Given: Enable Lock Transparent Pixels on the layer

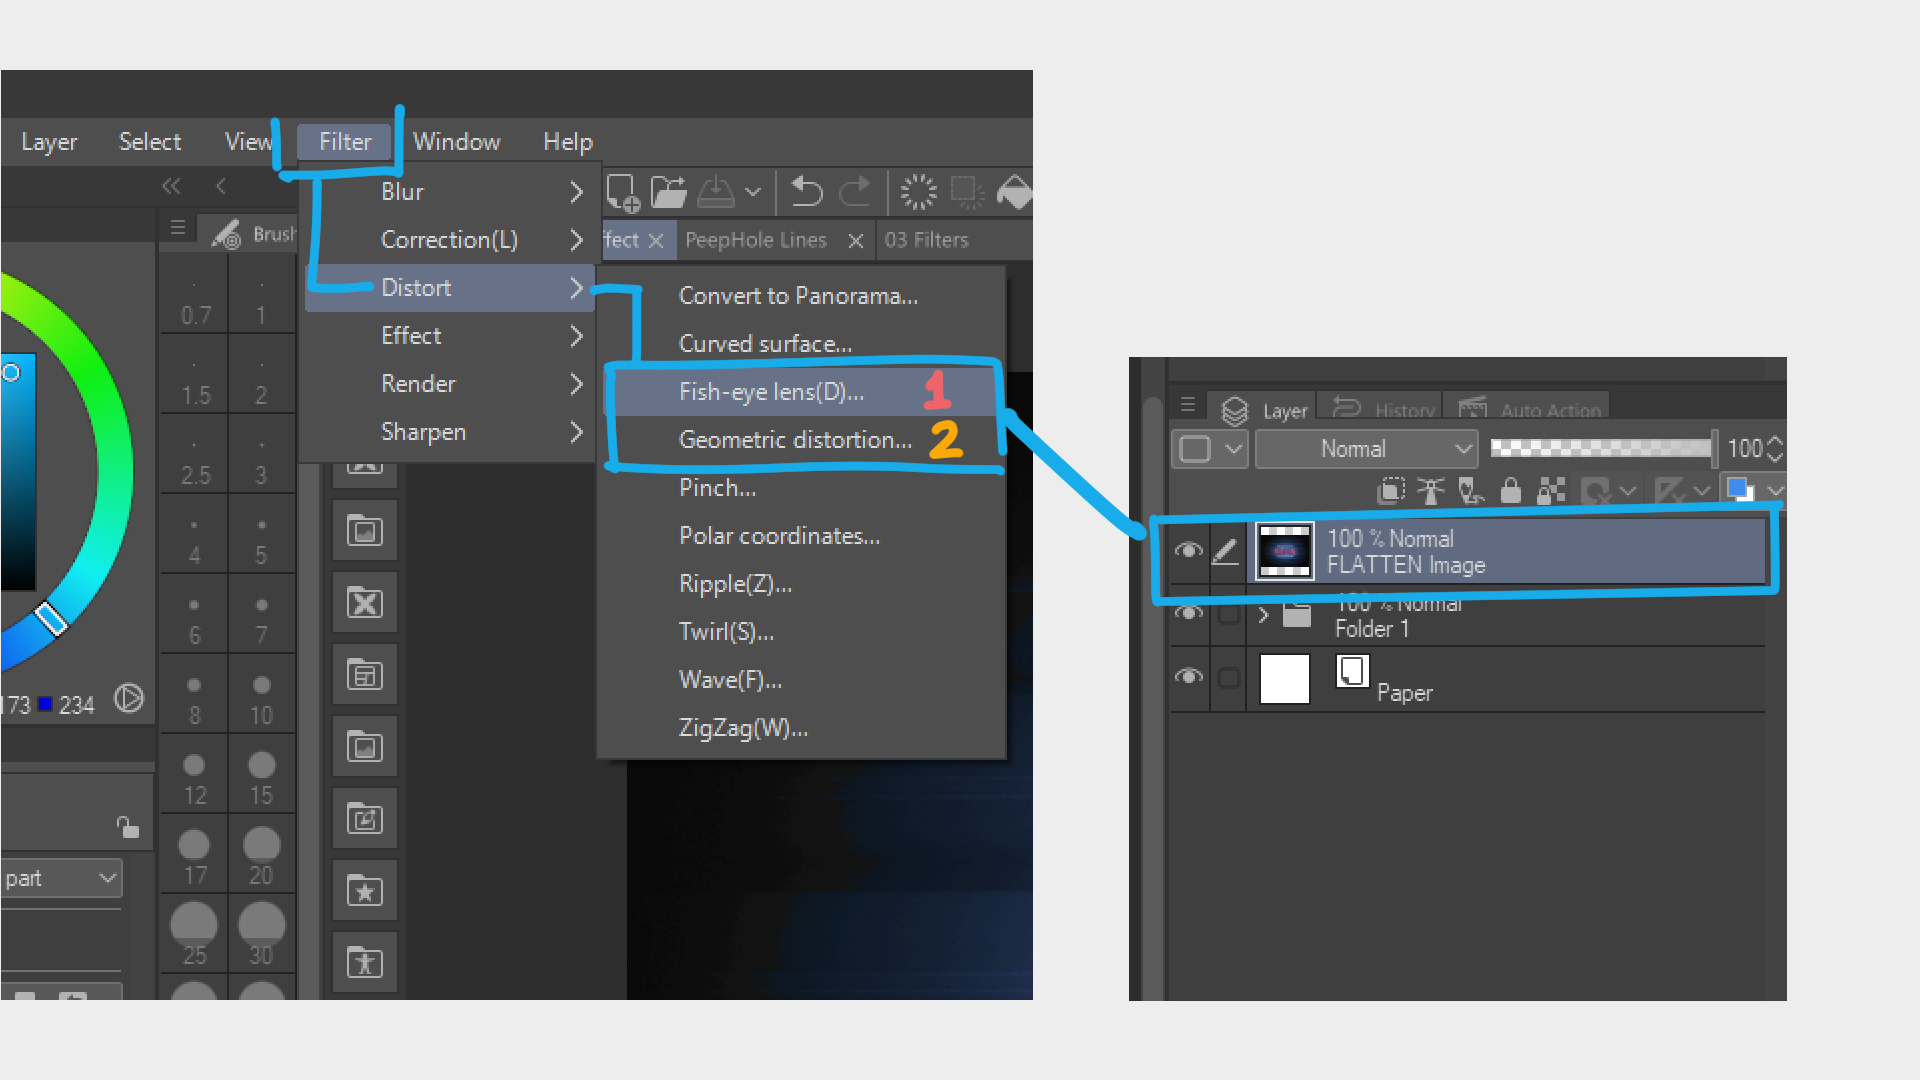Looking at the screenshot, I should [1550, 490].
